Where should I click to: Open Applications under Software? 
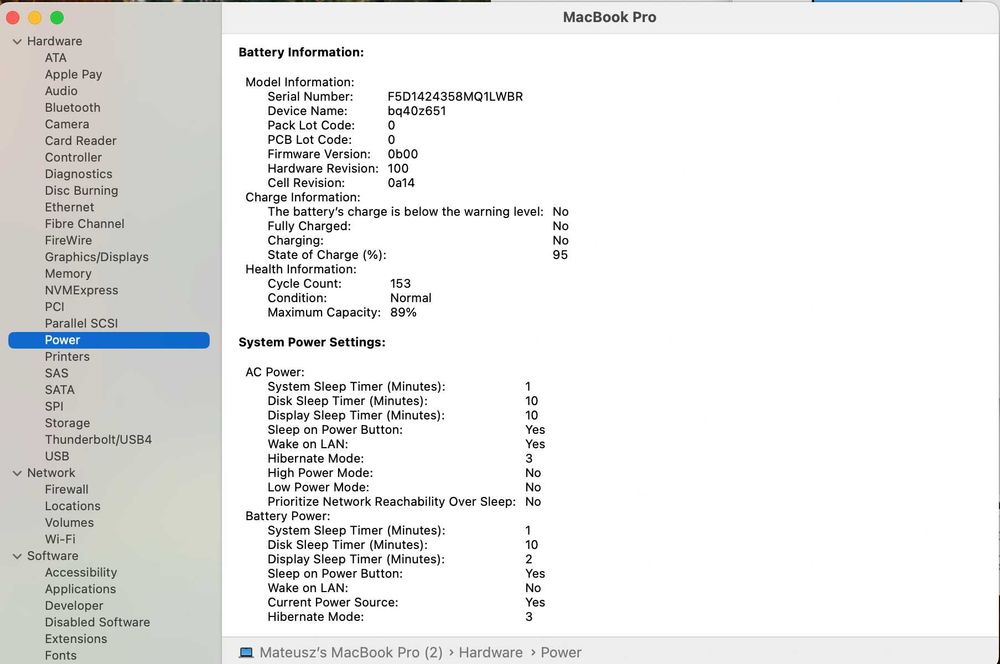tap(80, 589)
